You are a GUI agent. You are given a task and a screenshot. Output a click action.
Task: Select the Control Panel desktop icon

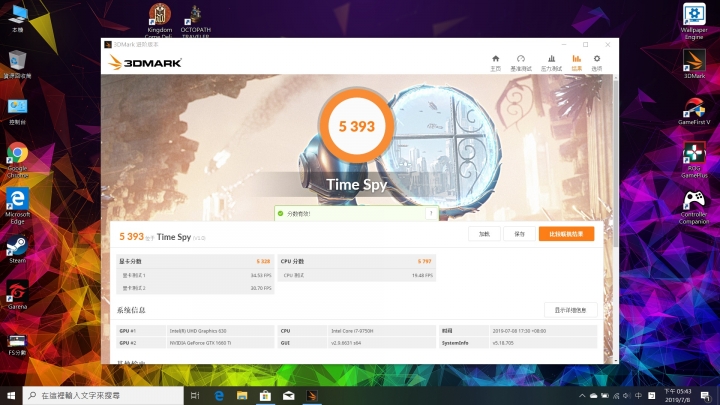(x=17, y=112)
